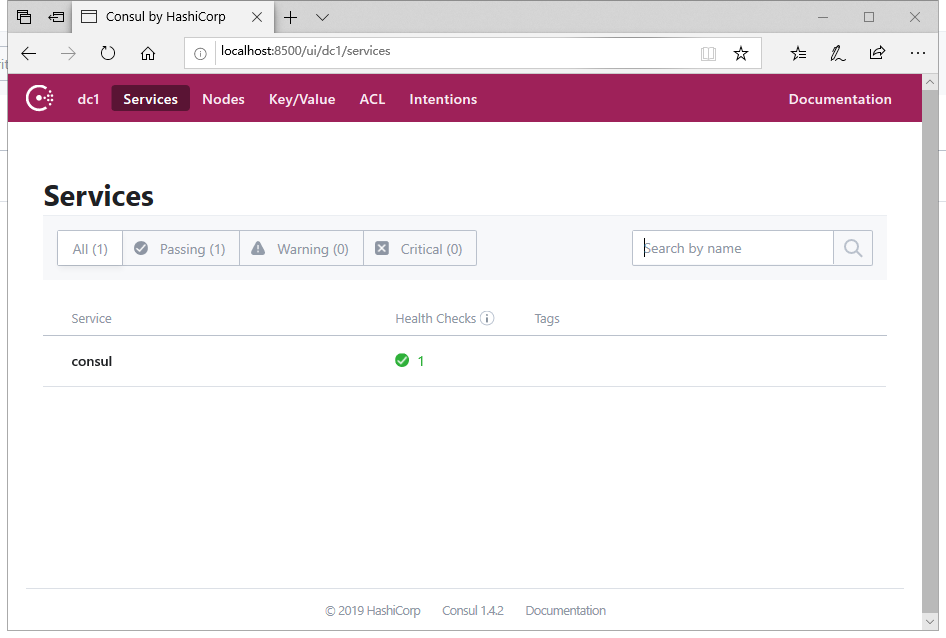Open browser settings and more menu
The width and height of the screenshot is (946, 638).
(917, 54)
